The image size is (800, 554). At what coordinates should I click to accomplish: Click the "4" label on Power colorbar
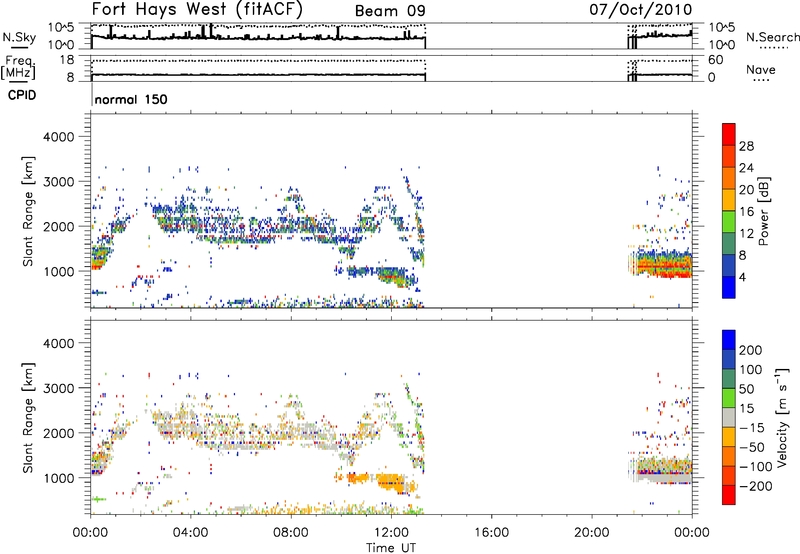point(742,278)
